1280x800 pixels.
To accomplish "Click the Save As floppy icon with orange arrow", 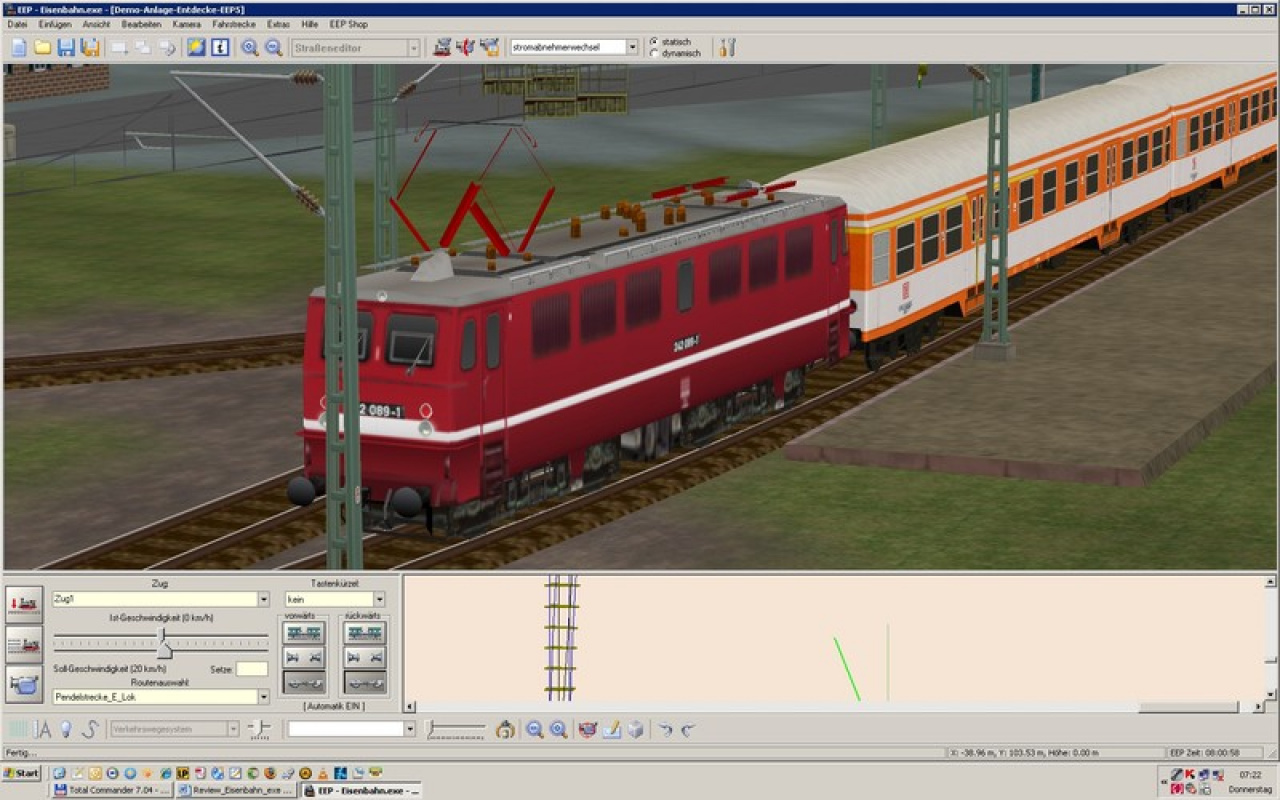I will coord(90,47).
